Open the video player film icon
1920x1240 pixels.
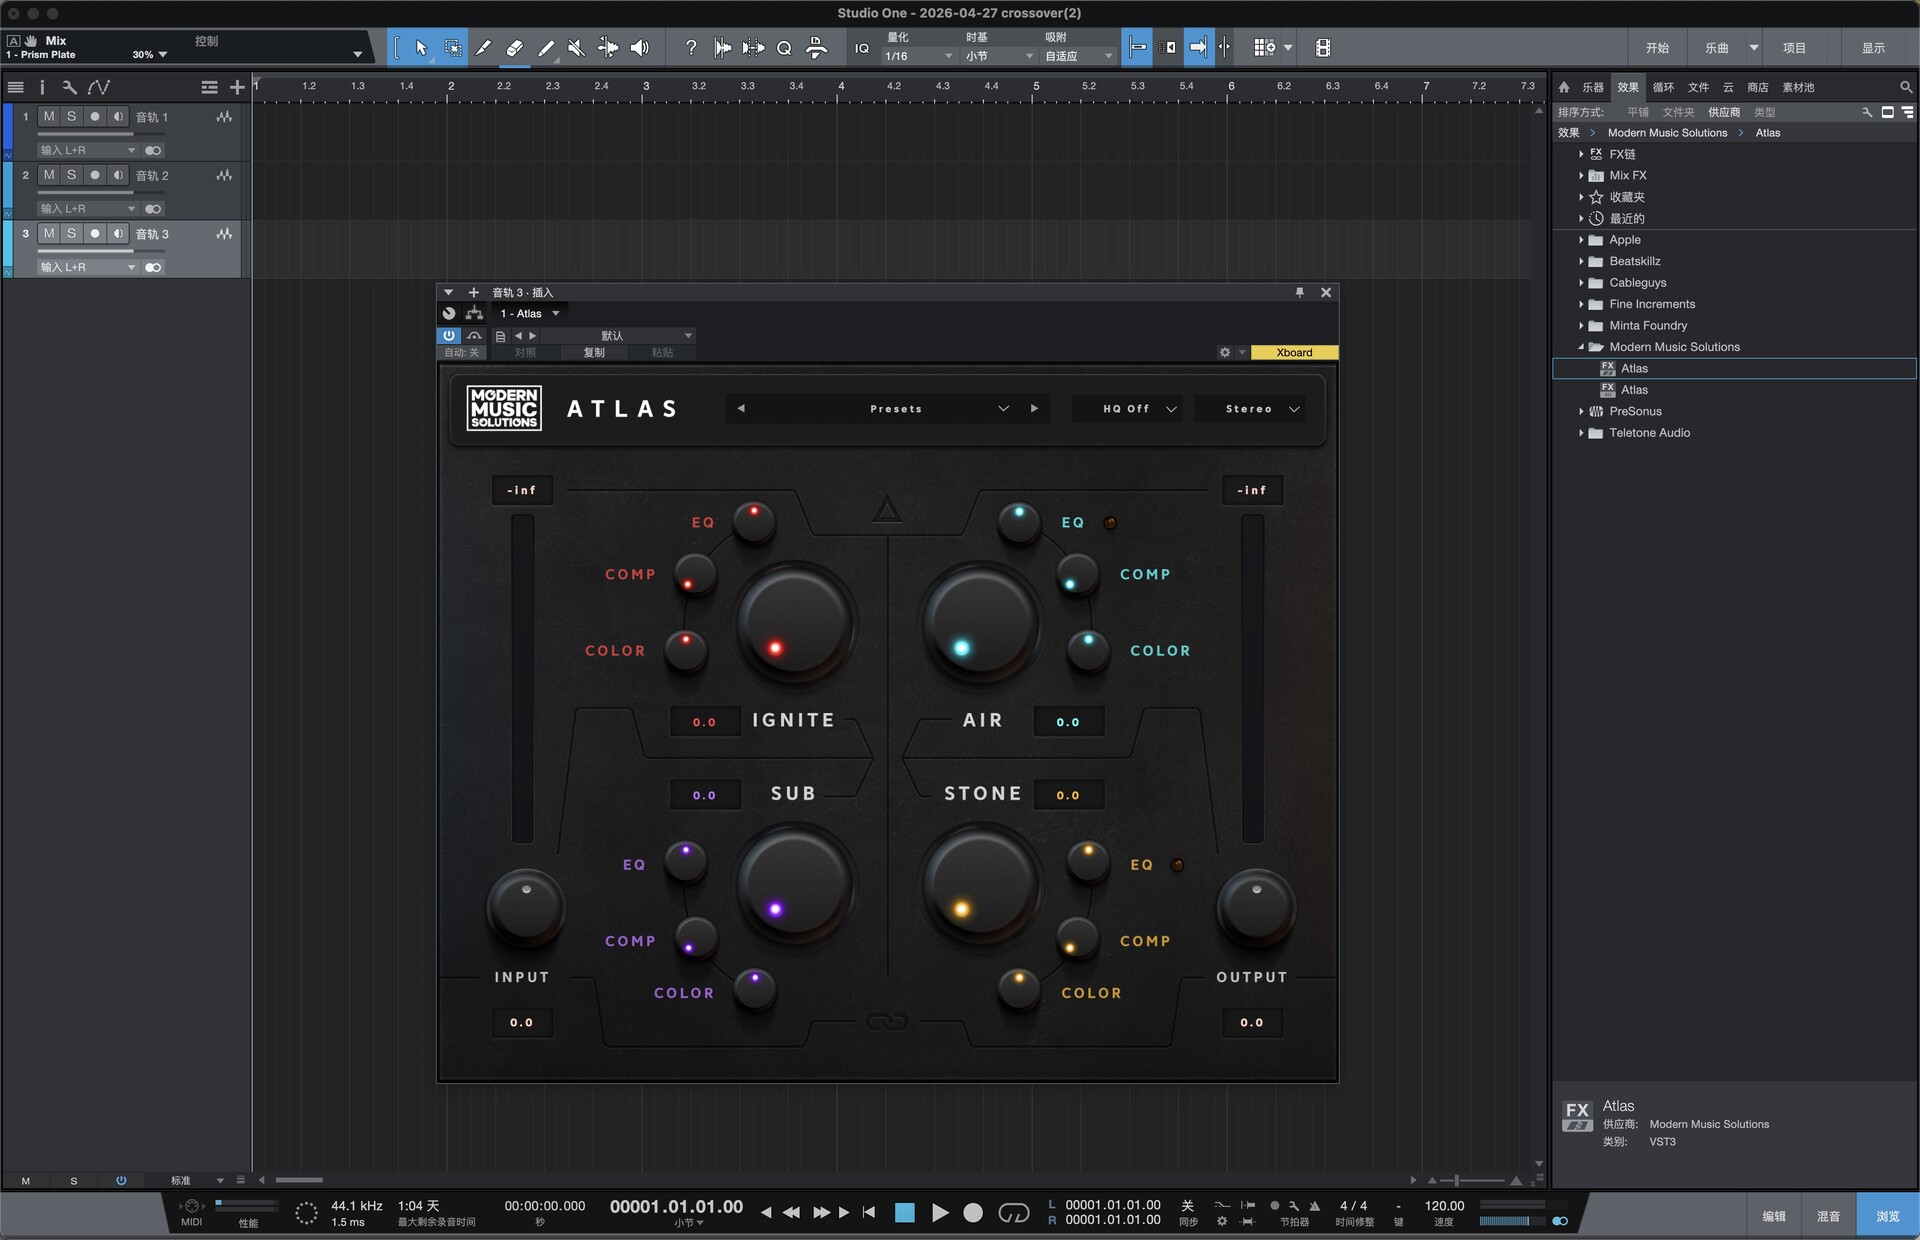point(1322,47)
